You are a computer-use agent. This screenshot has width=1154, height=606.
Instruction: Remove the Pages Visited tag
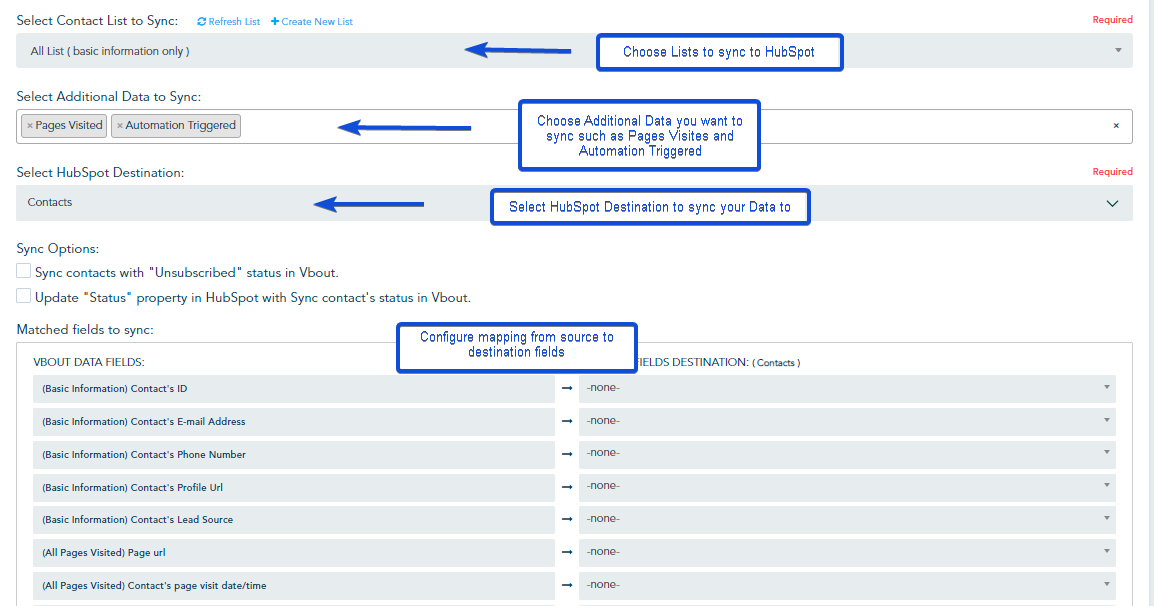coord(29,126)
